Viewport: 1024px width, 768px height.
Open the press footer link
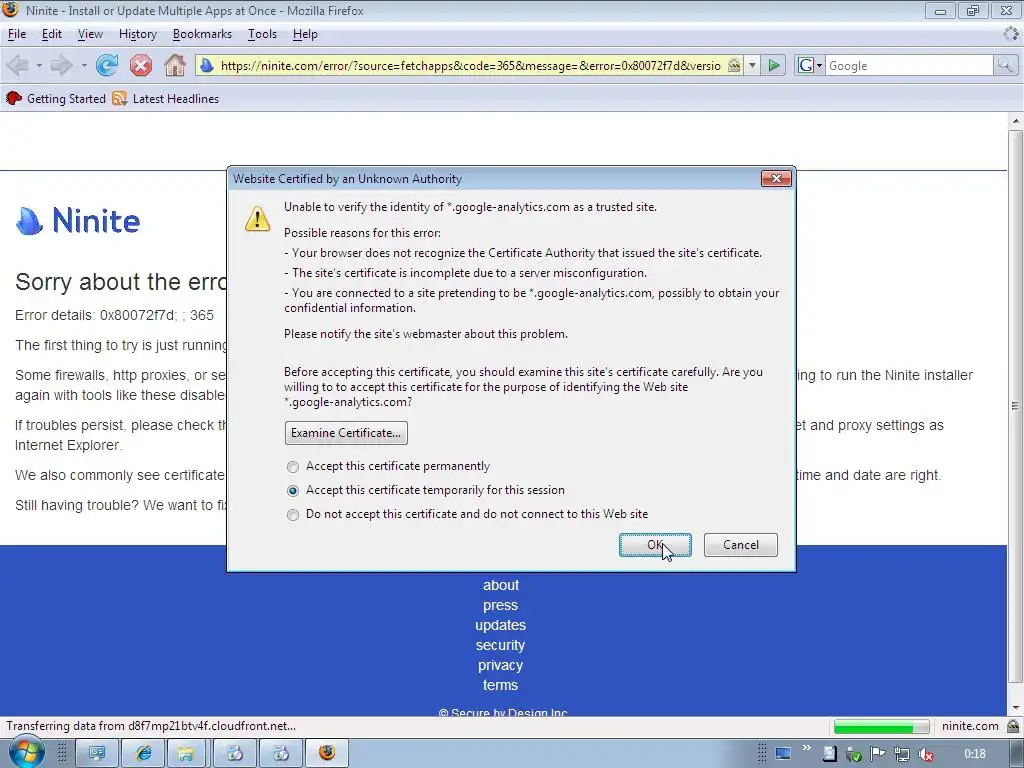pos(500,605)
